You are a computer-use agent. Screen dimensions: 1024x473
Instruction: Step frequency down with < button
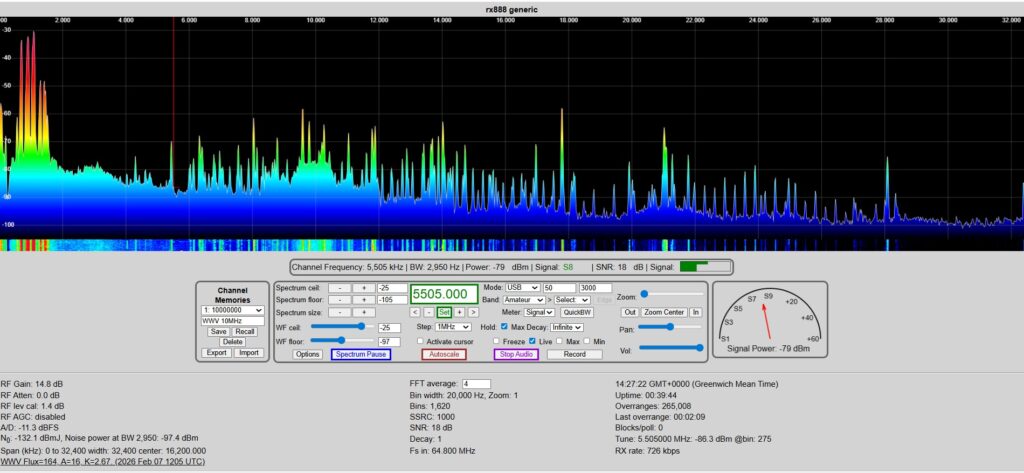(x=415, y=312)
